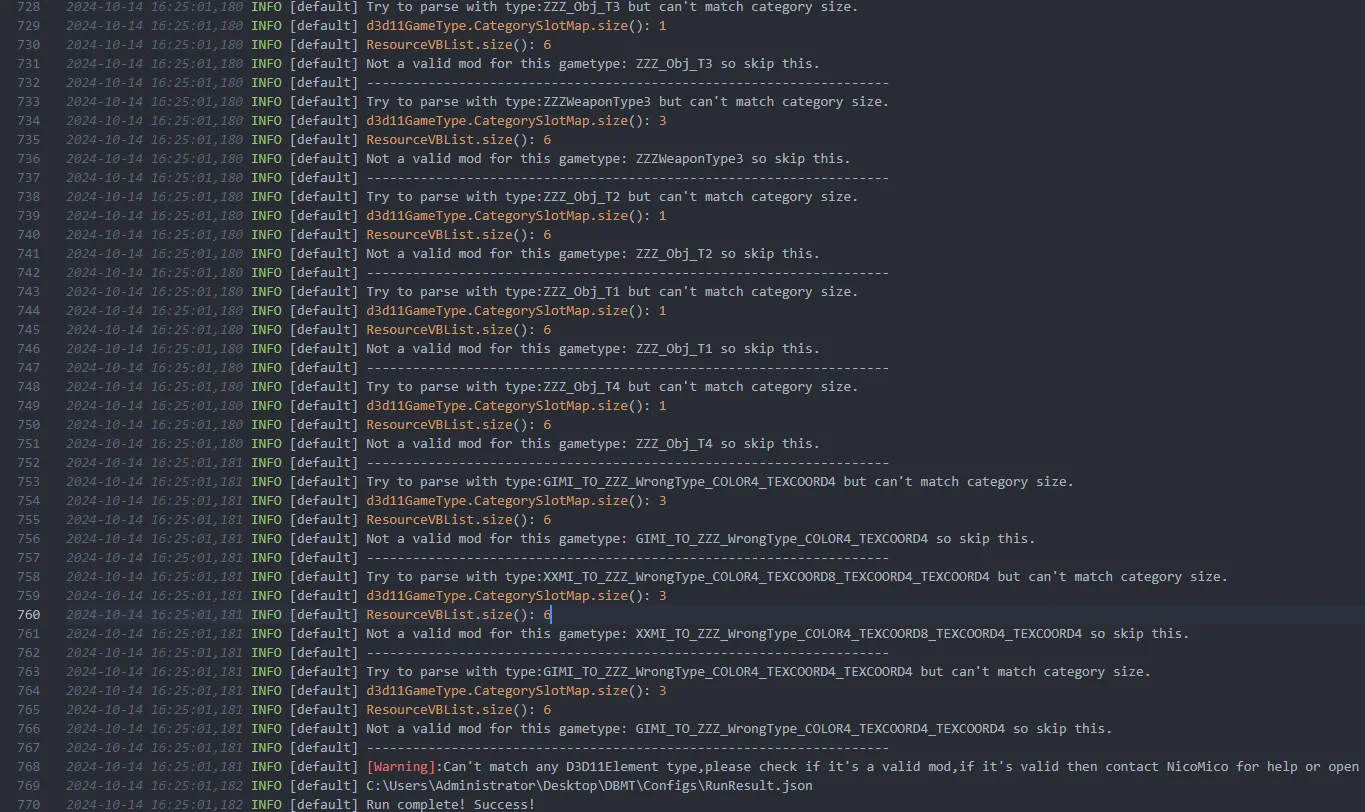Click line number 728 in the gutter
The image size is (1365, 812).
(x=29, y=7)
